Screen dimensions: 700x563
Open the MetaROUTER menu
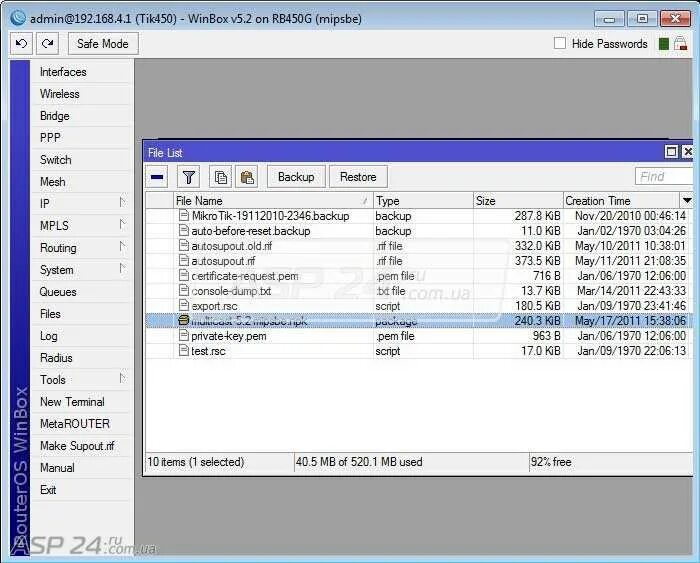click(x=81, y=424)
